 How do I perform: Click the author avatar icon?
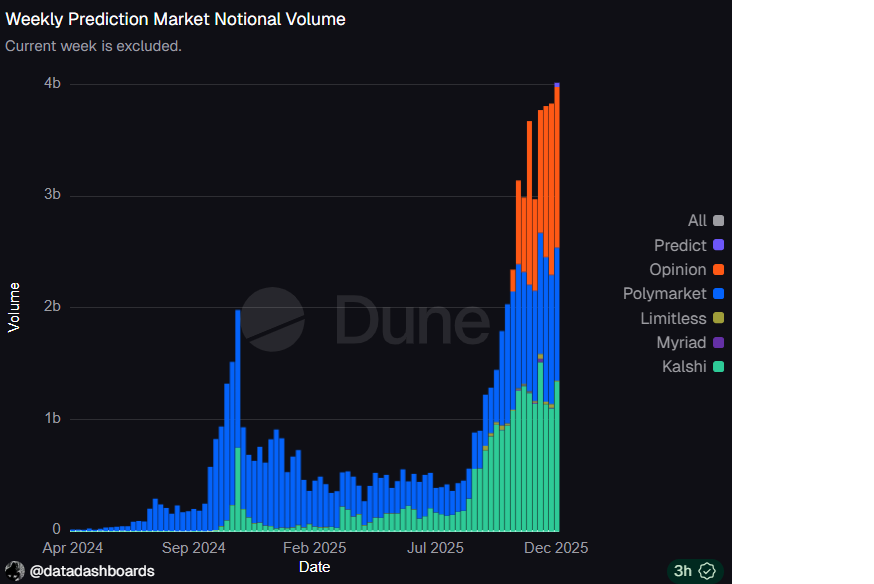14,571
